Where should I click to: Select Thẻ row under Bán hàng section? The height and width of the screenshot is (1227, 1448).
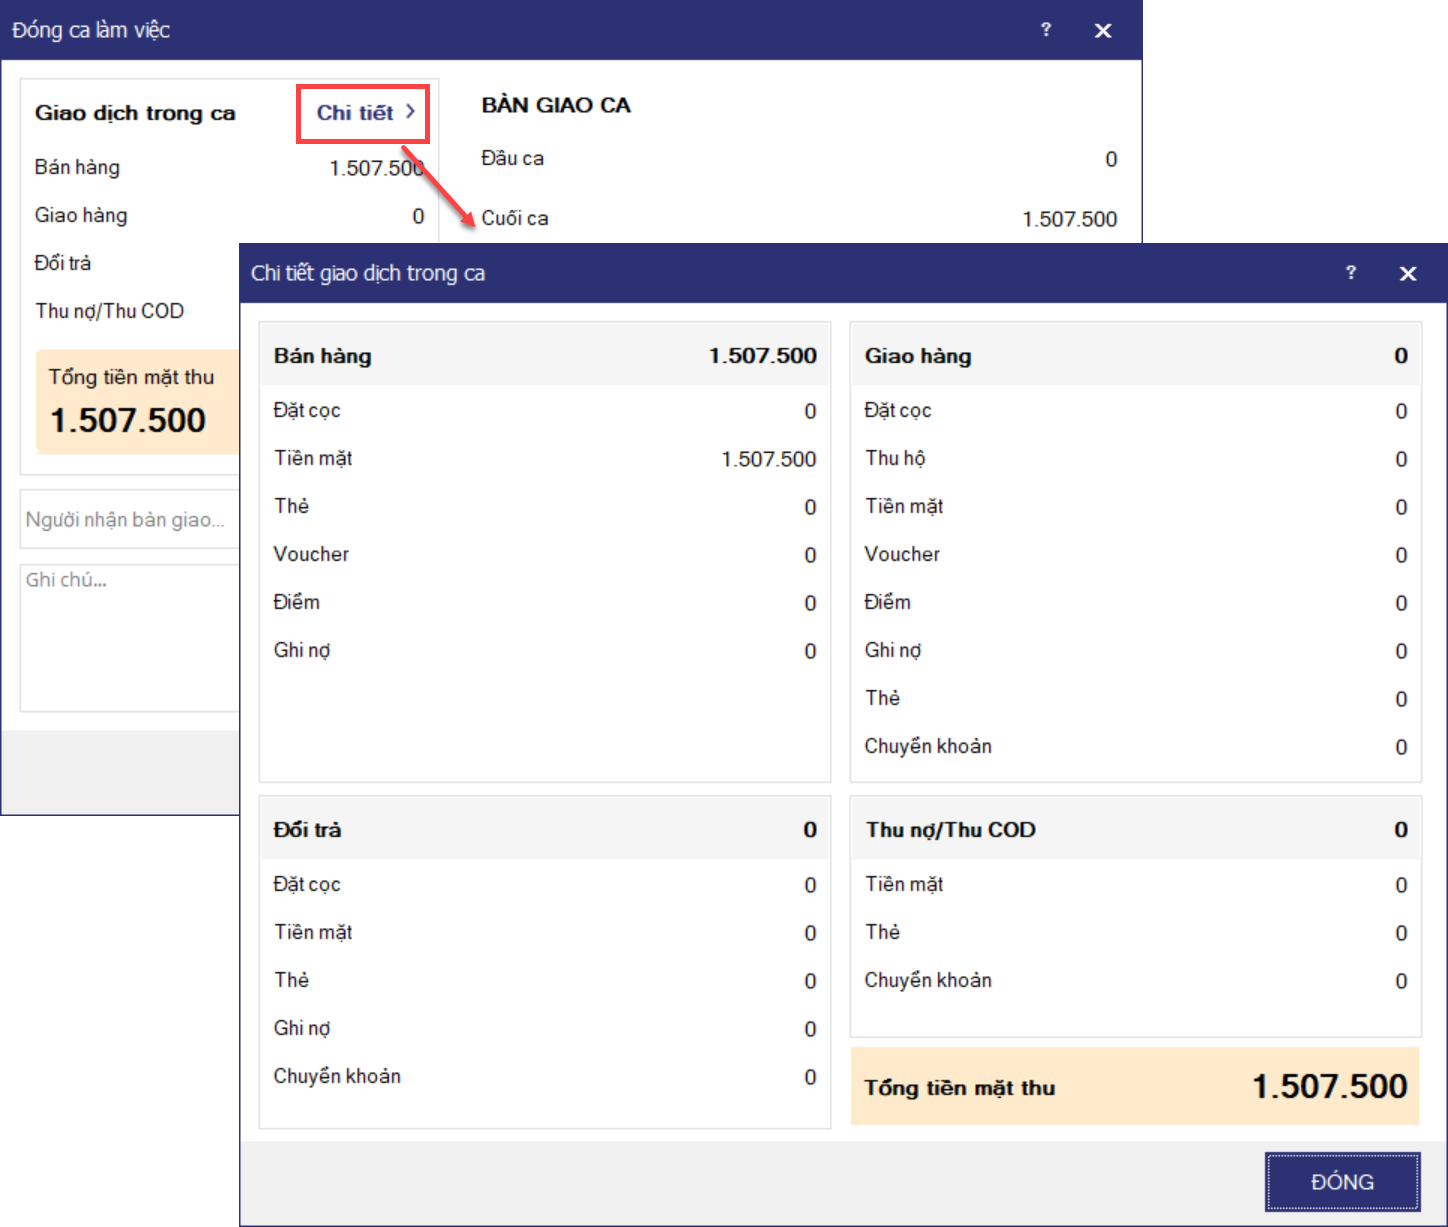pos(545,507)
